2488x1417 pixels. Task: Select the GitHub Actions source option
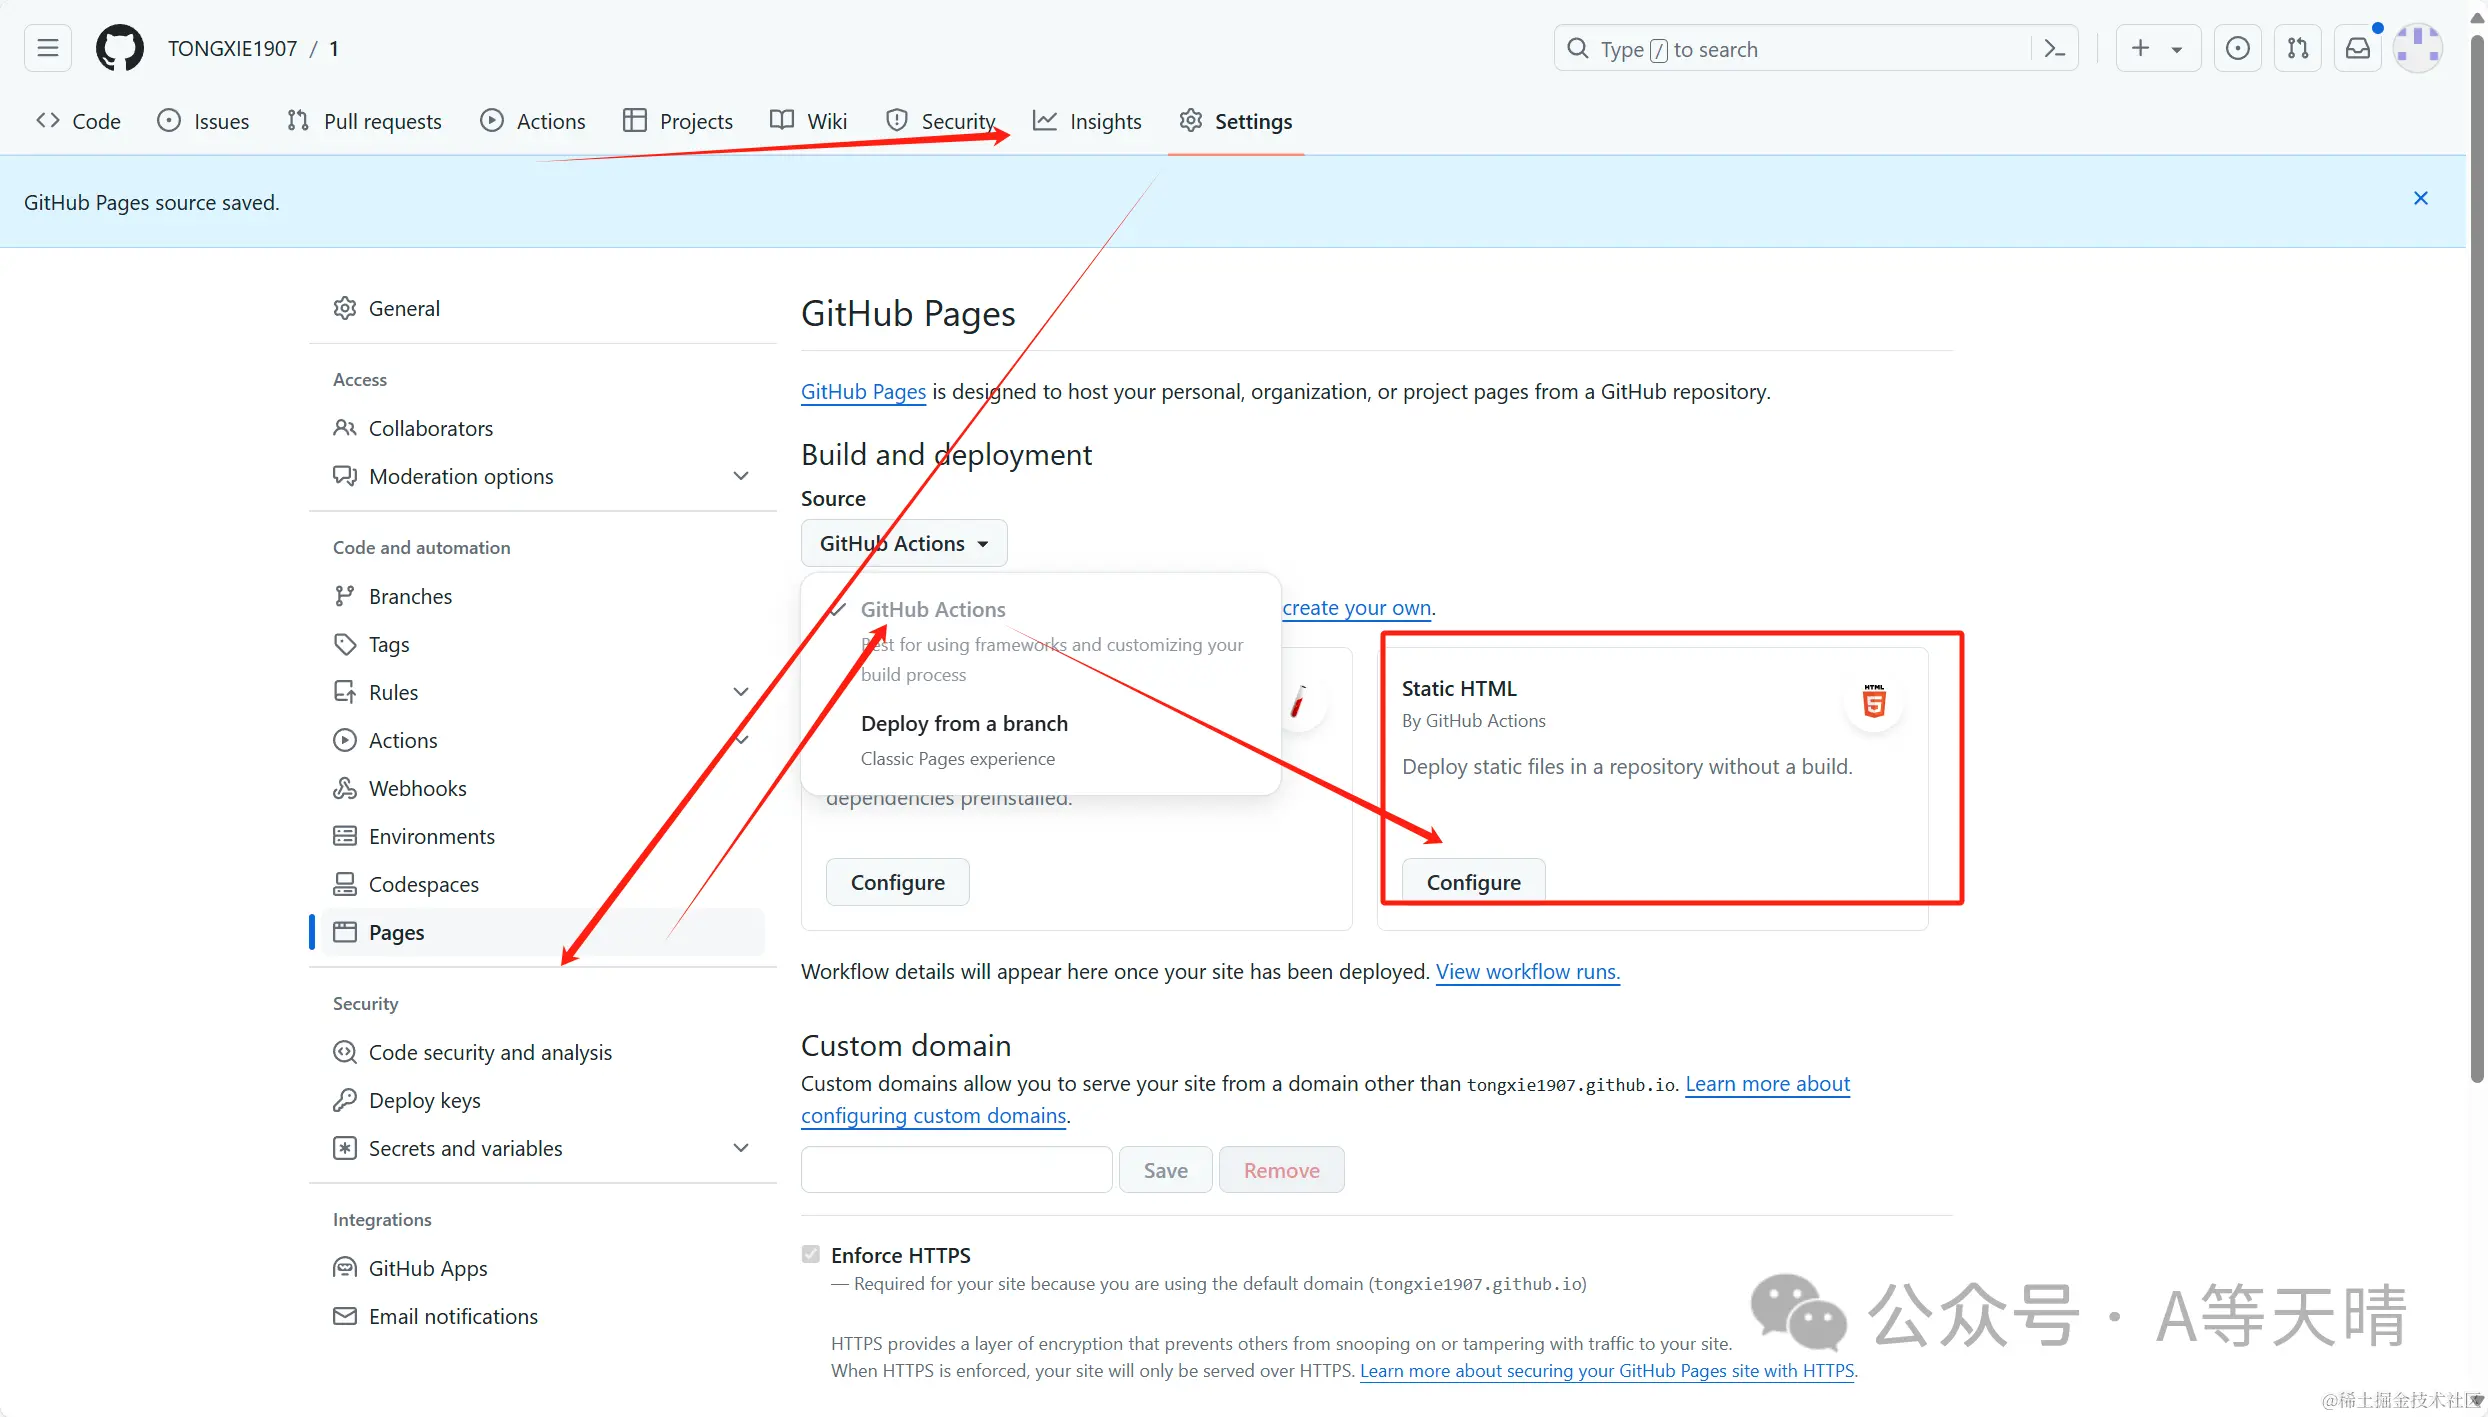[932, 610]
